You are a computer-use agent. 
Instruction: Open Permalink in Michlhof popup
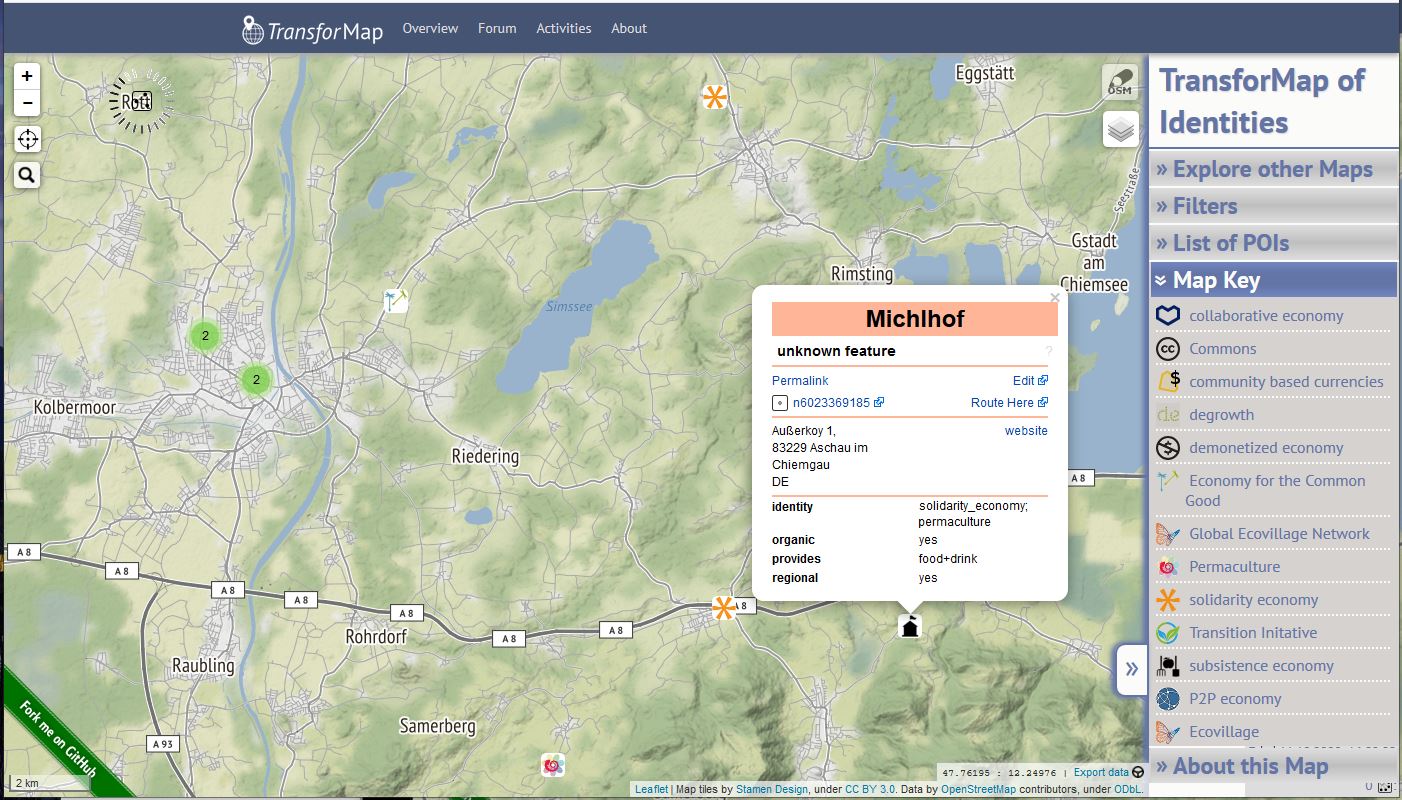point(800,381)
